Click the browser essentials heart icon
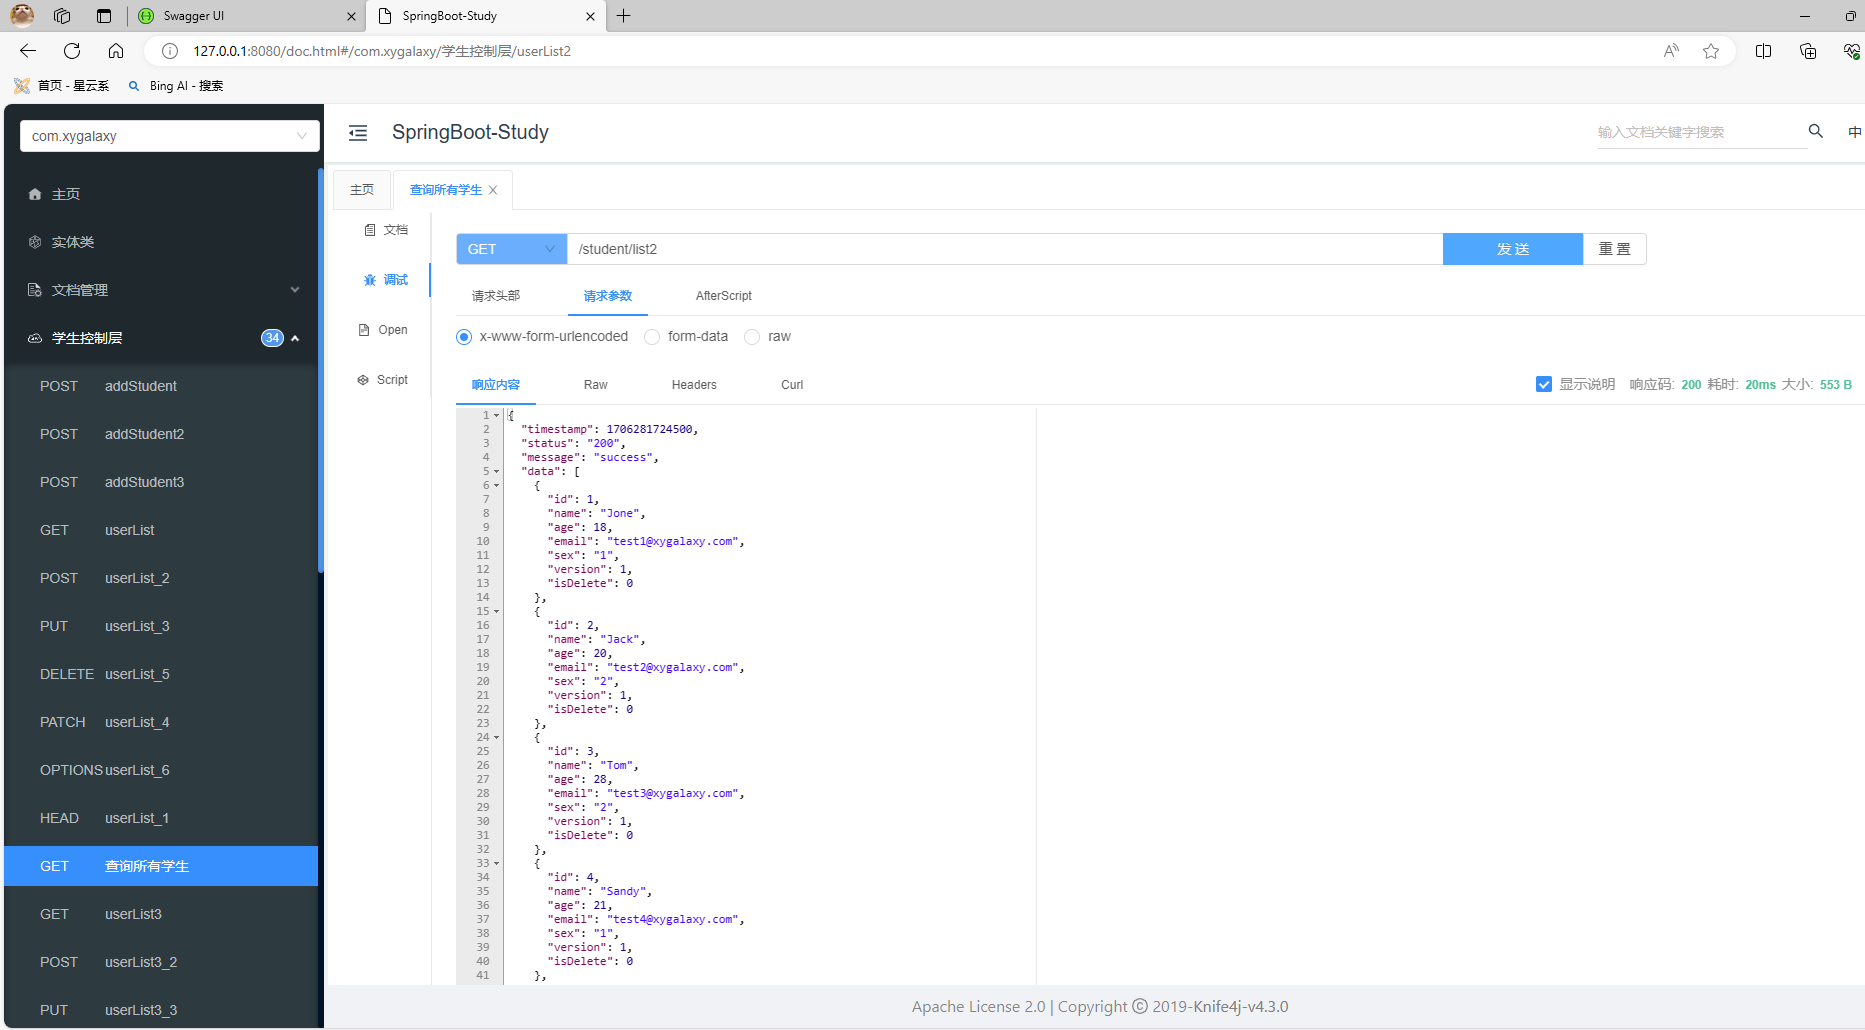 (x=1851, y=51)
